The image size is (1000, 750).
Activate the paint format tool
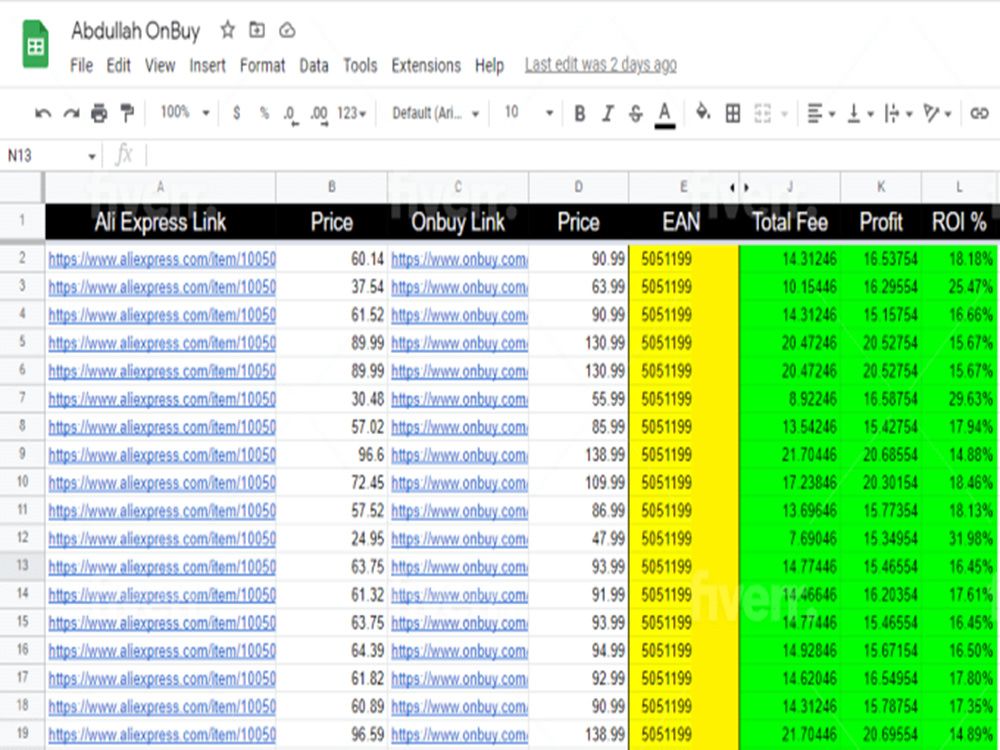point(127,114)
